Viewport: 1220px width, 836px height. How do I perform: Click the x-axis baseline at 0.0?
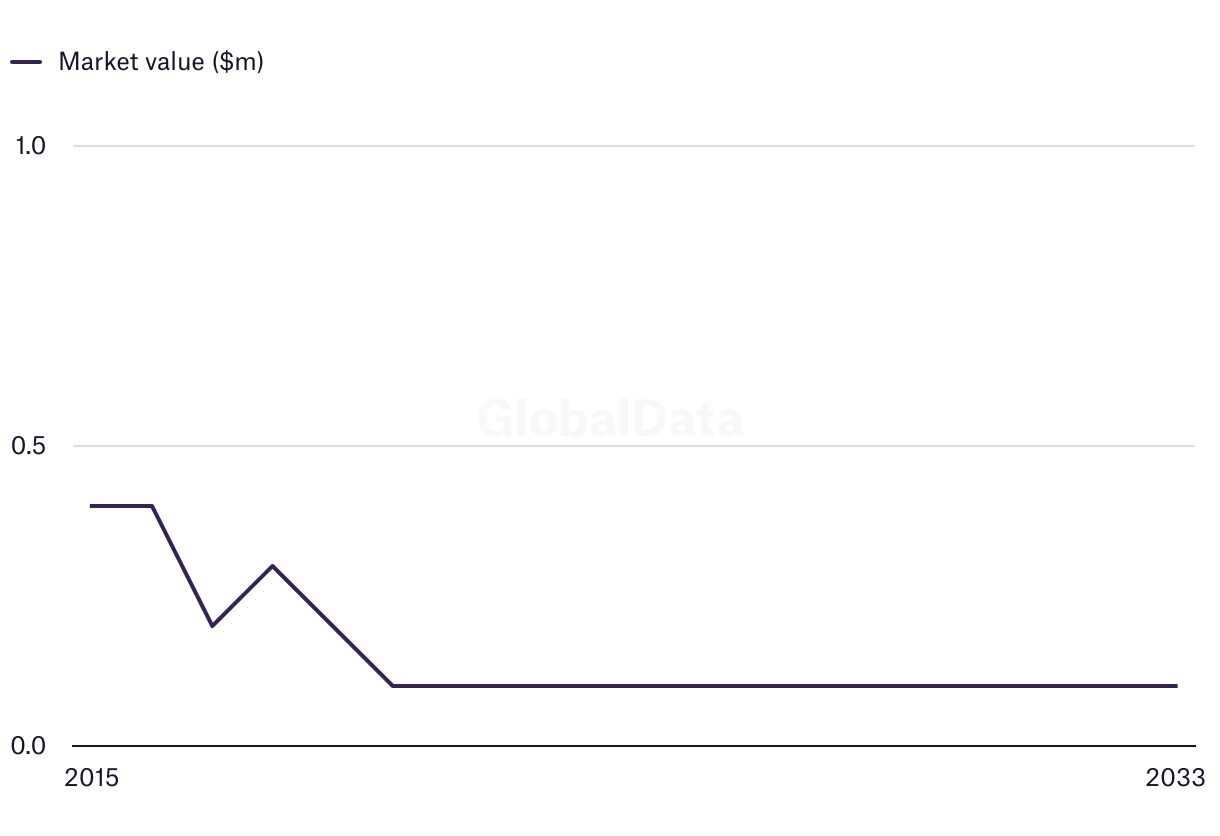click(x=634, y=746)
